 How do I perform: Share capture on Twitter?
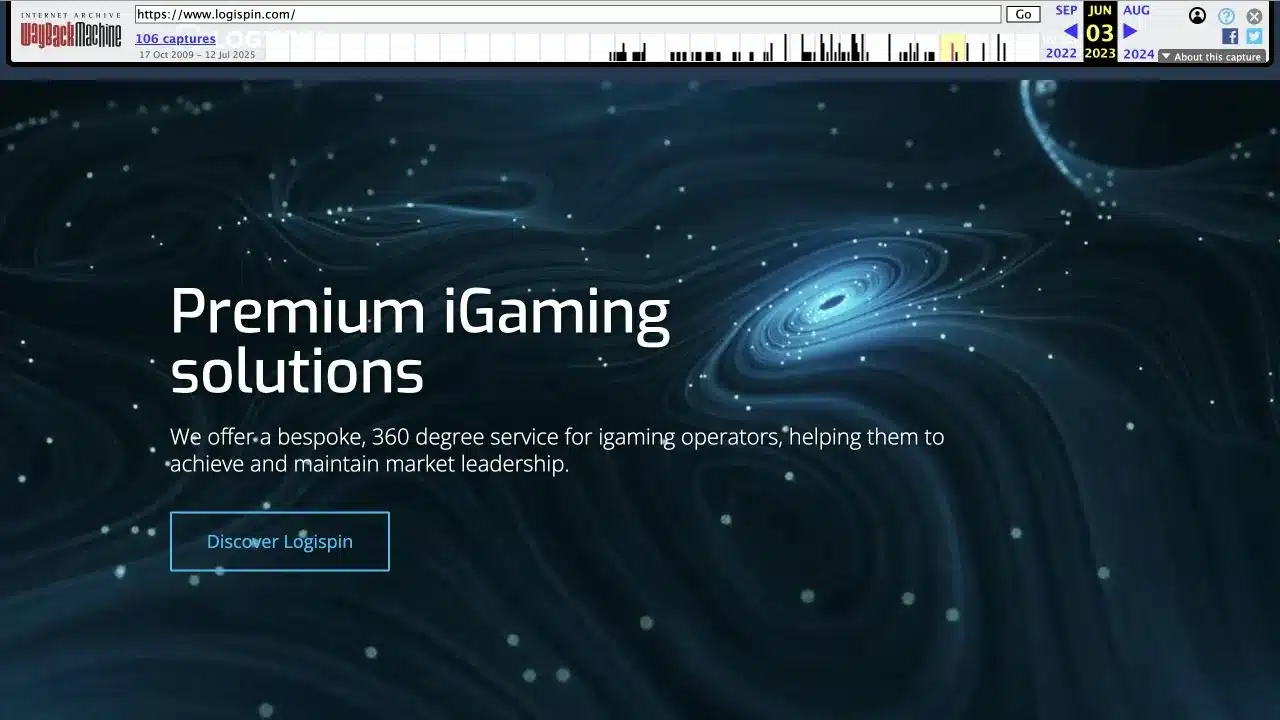point(1254,36)
